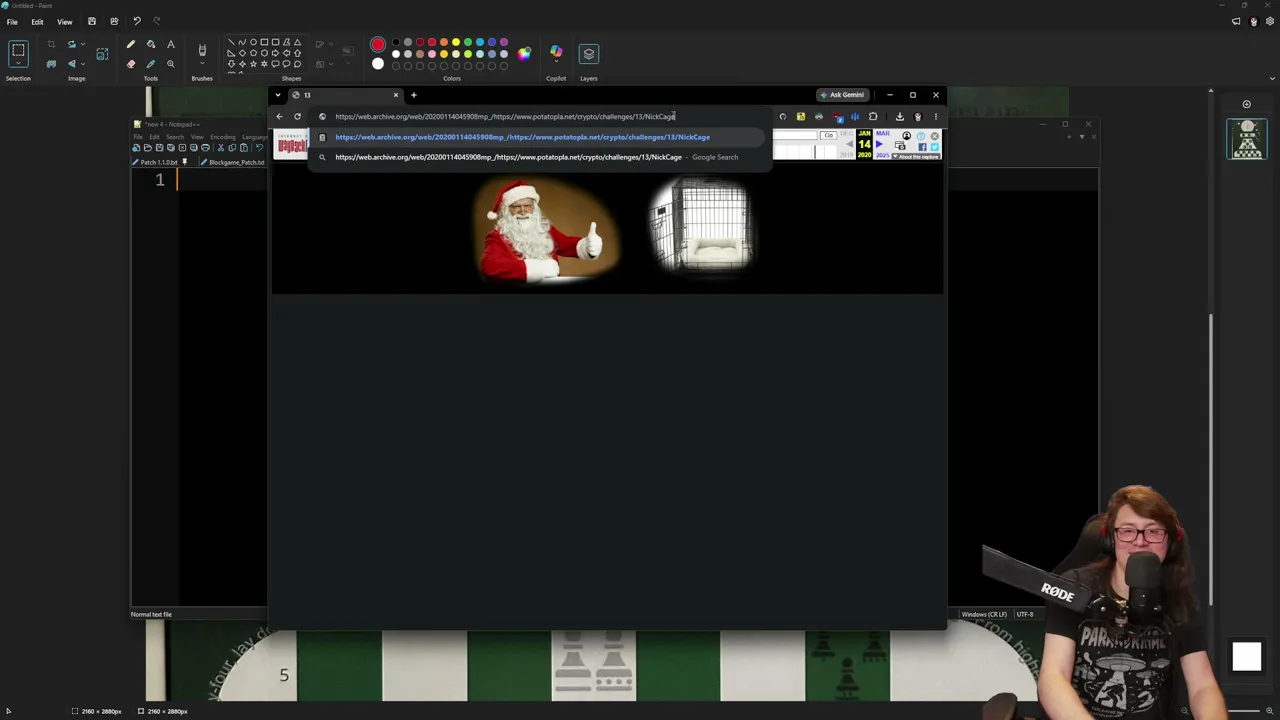Open the Notepad++ Search menu
Viewport: 1280px width, 720px height.
point(175,137)
